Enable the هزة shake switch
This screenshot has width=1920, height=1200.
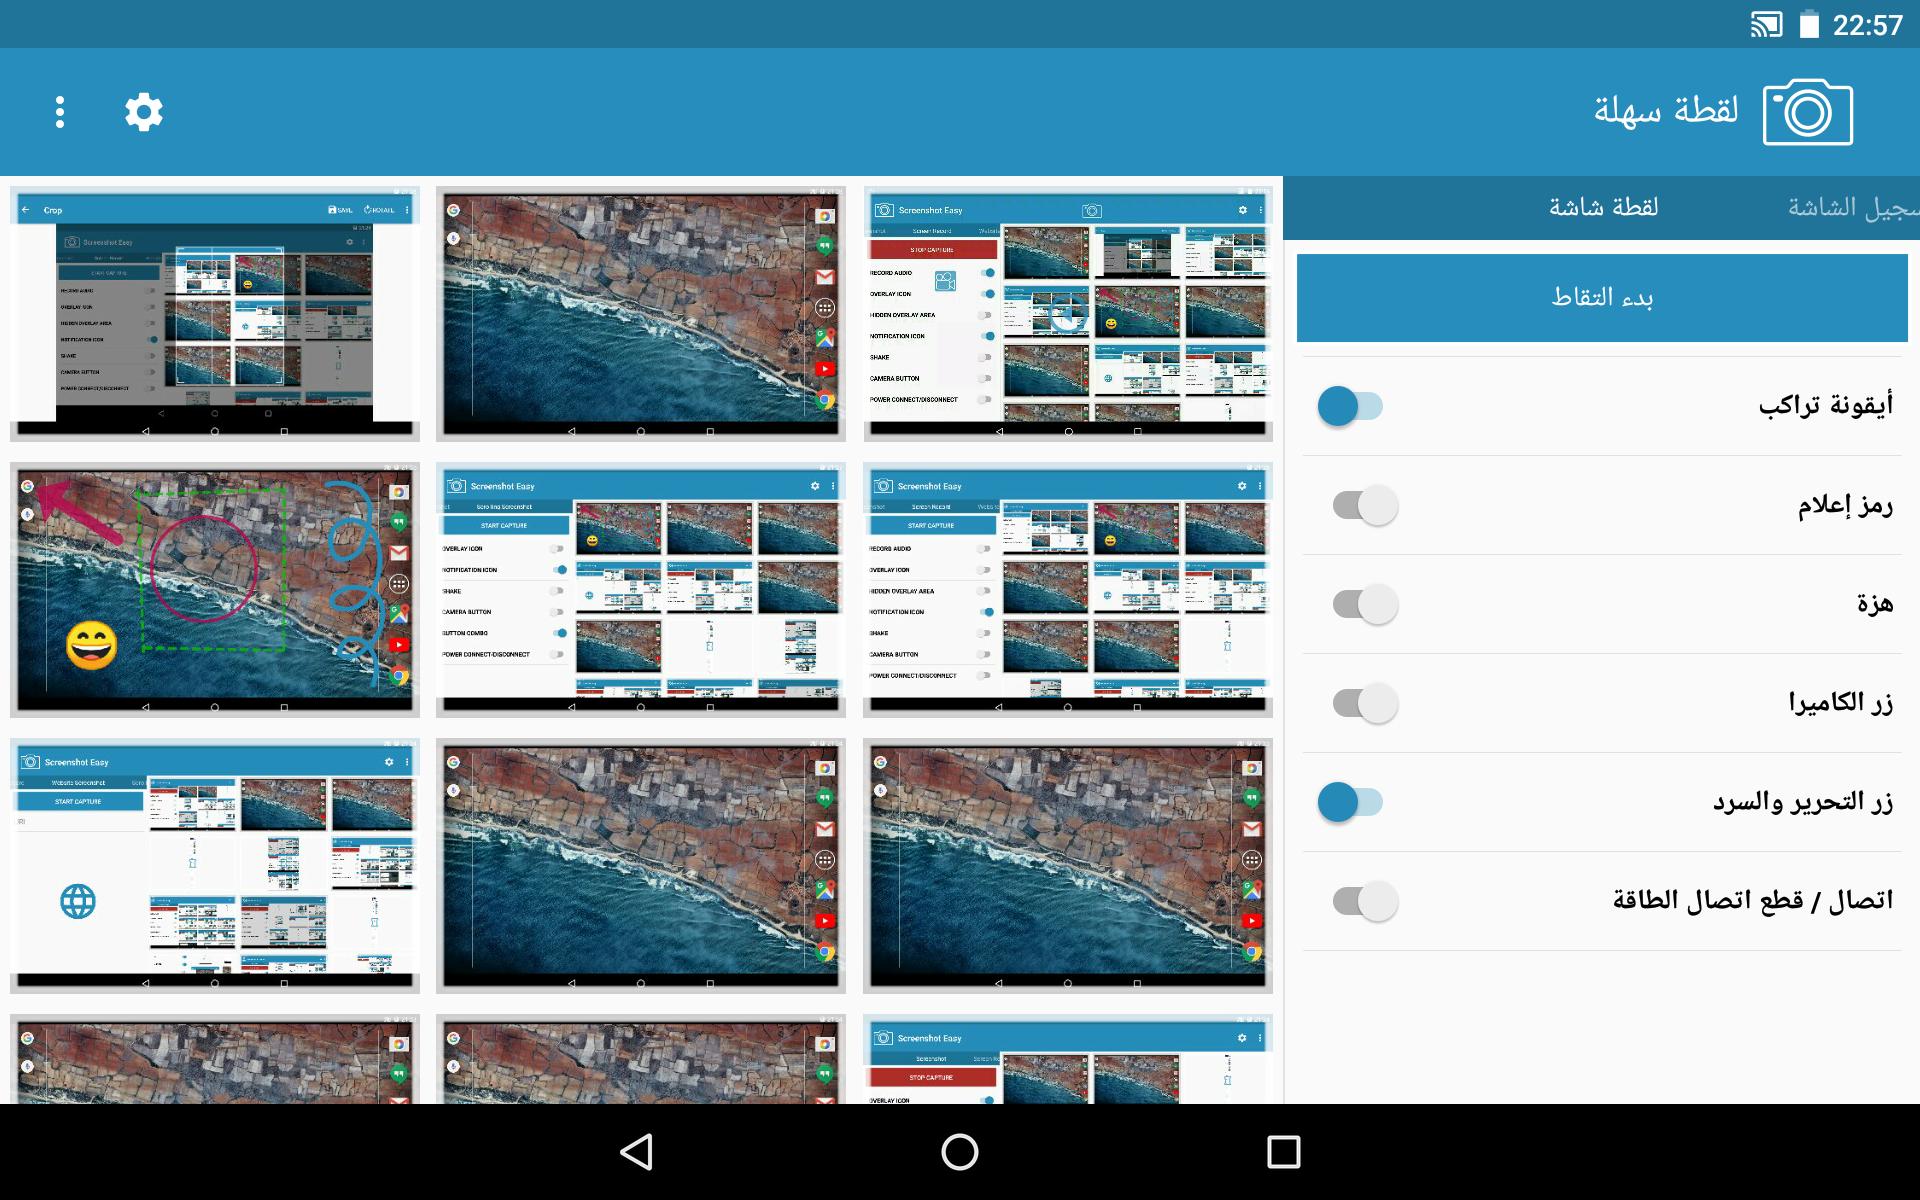1365,604
